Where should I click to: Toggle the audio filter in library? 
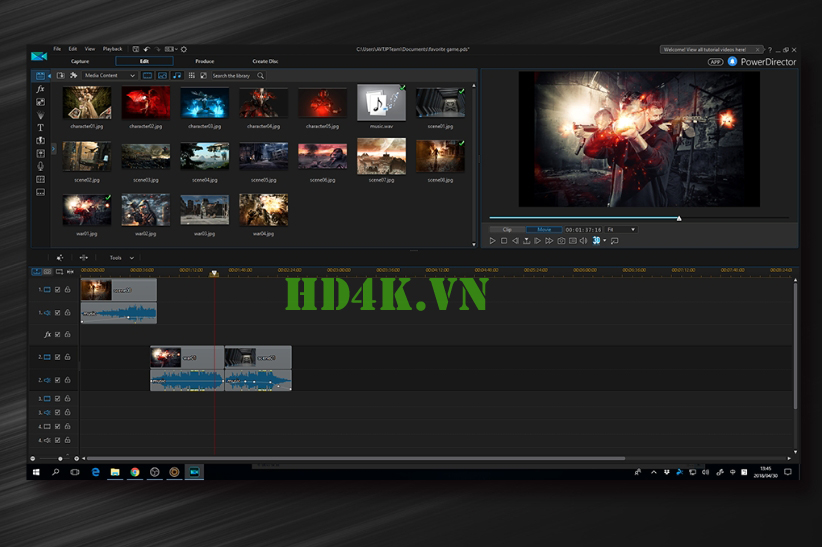[177, 76]
